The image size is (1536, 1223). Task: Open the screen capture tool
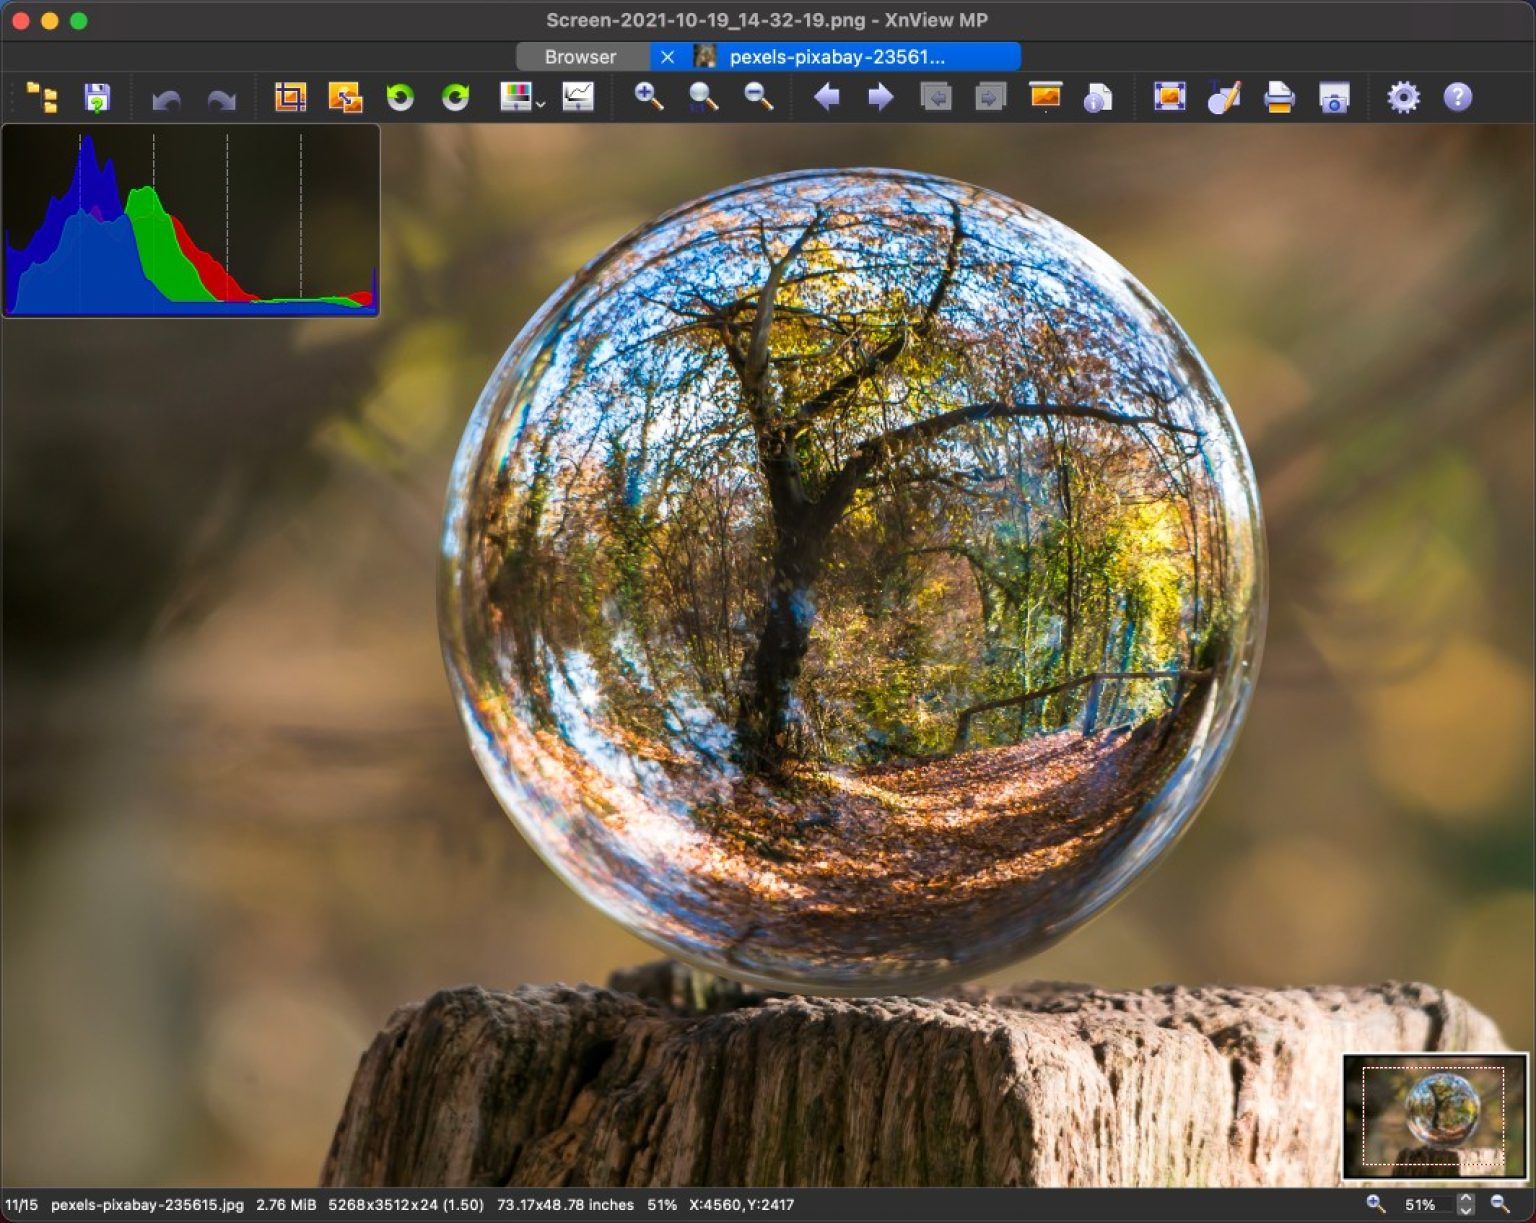[x=1334, y=98]
